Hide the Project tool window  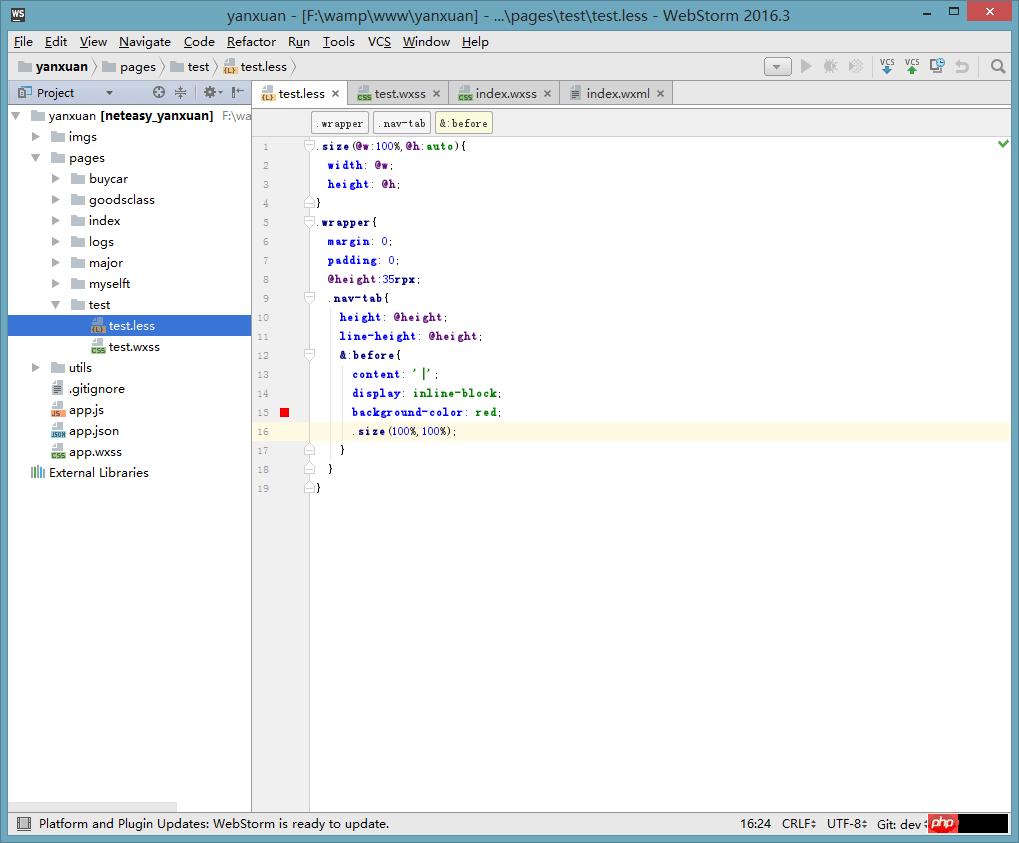click(238, 92)
